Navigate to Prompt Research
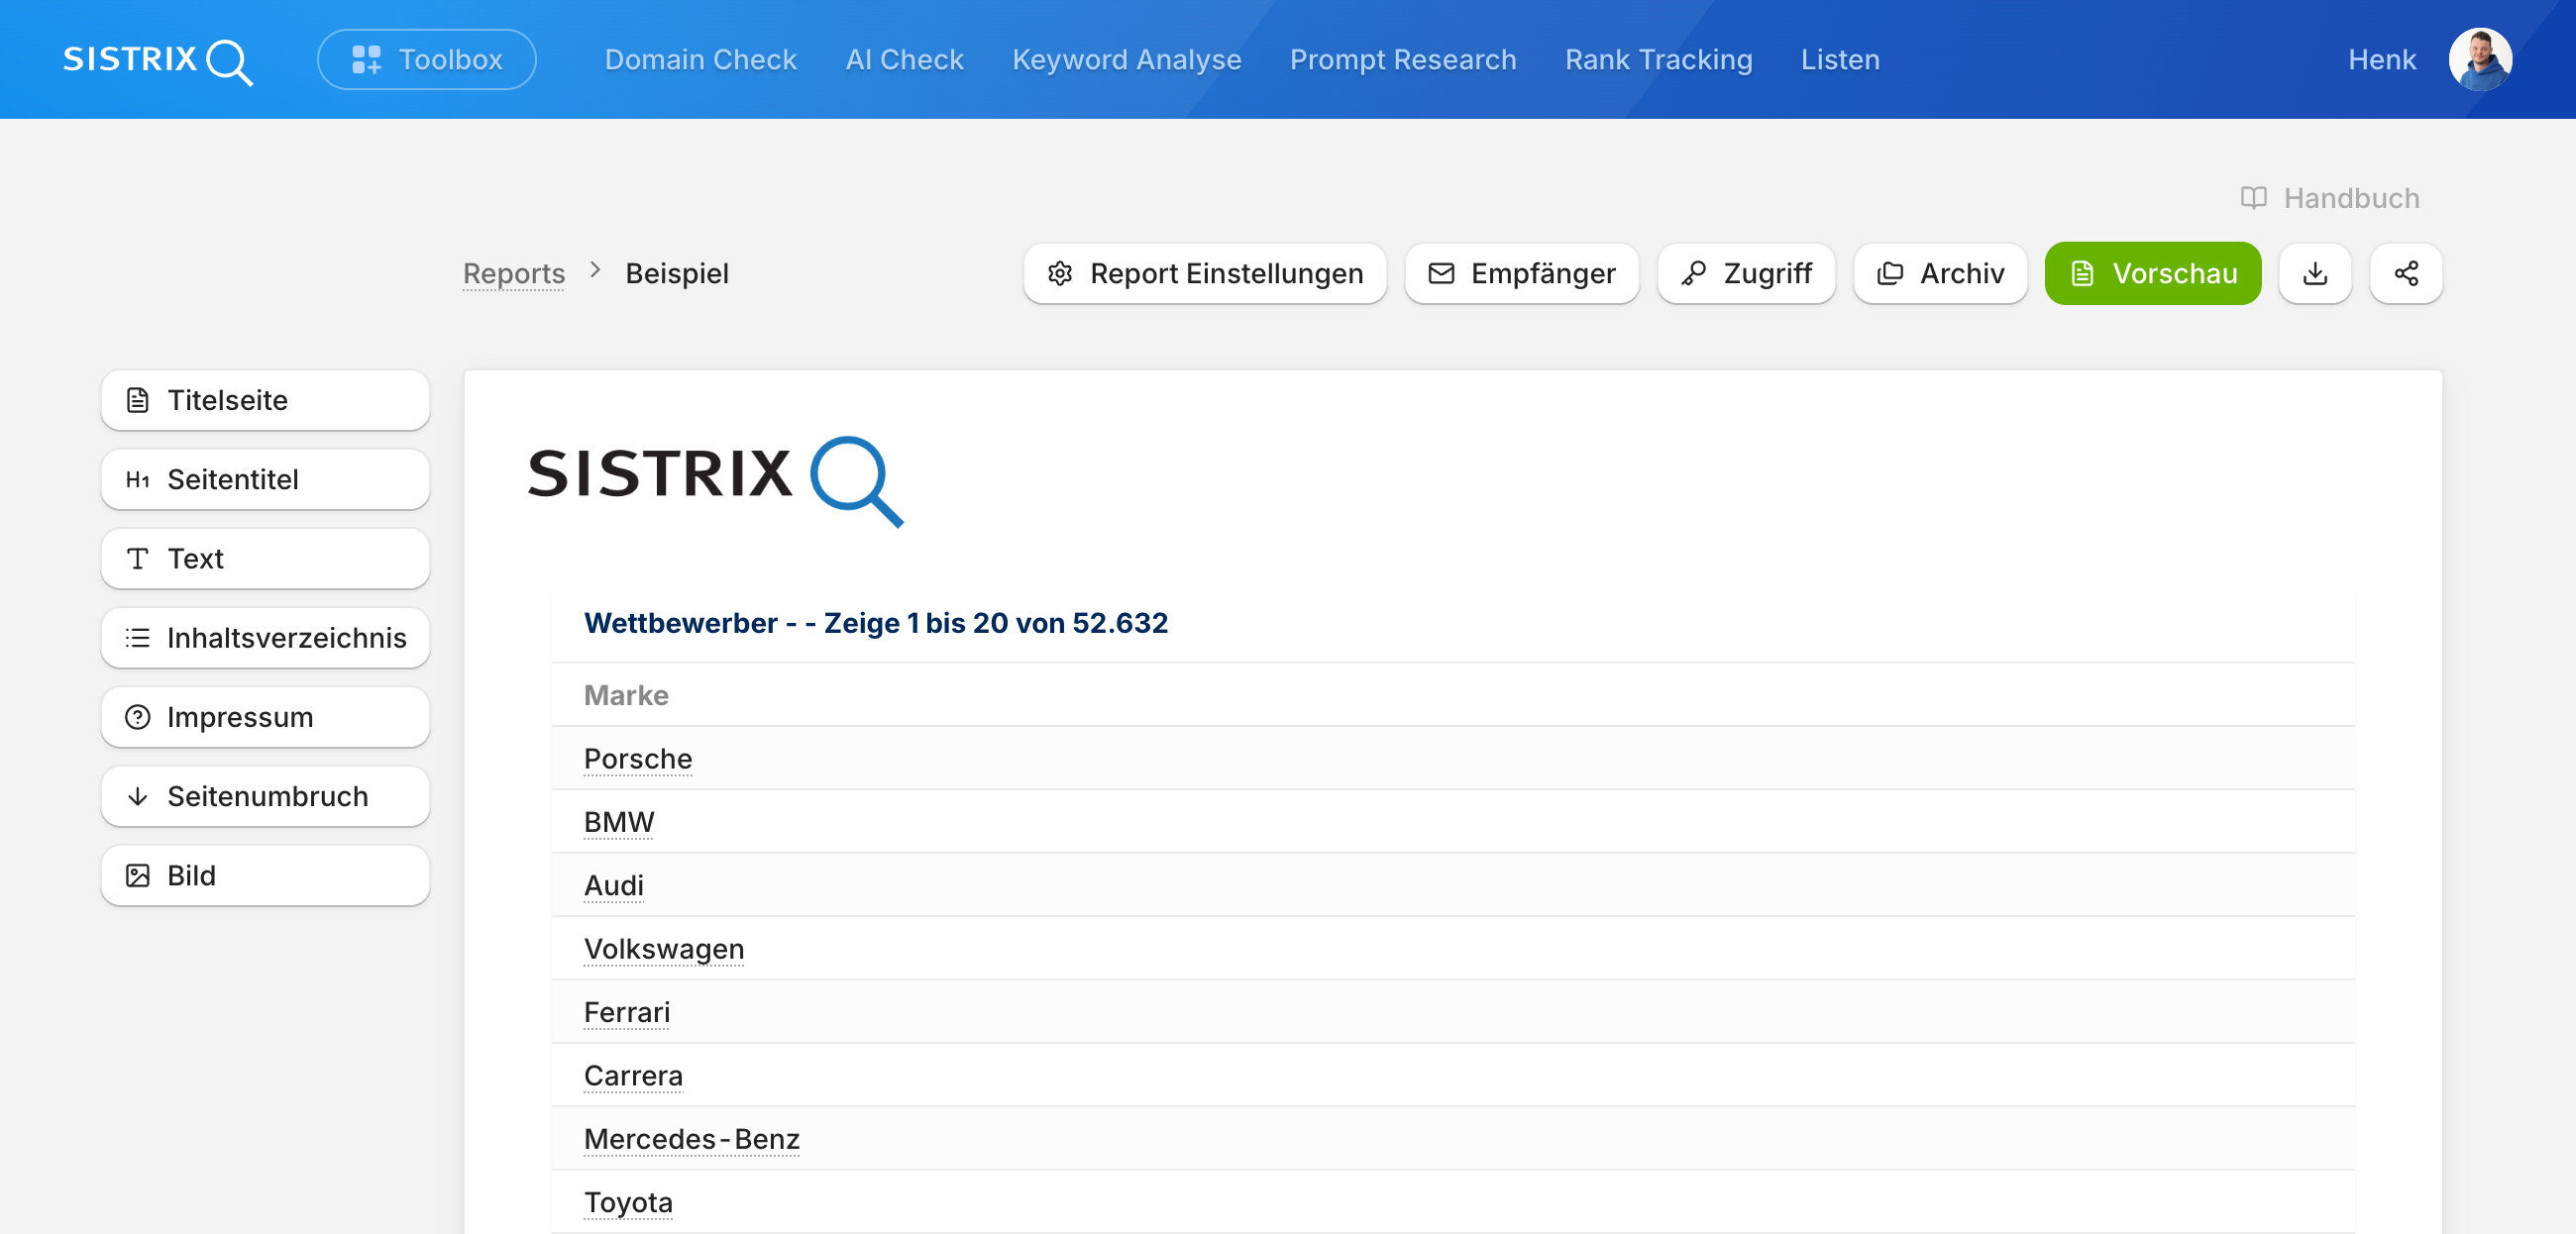The height and width of the screenshot is (1234, 2576). [1402, 60]
